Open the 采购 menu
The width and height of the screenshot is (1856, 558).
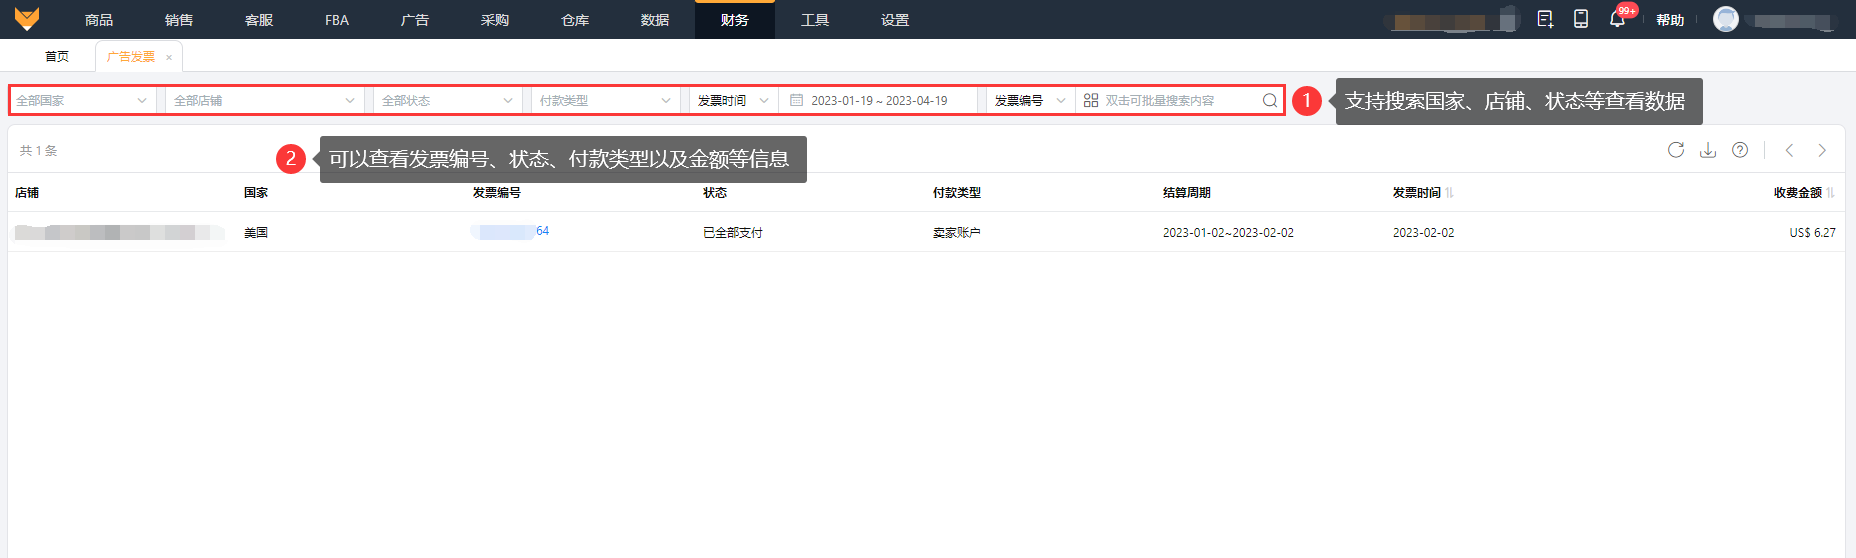[495, 20]
